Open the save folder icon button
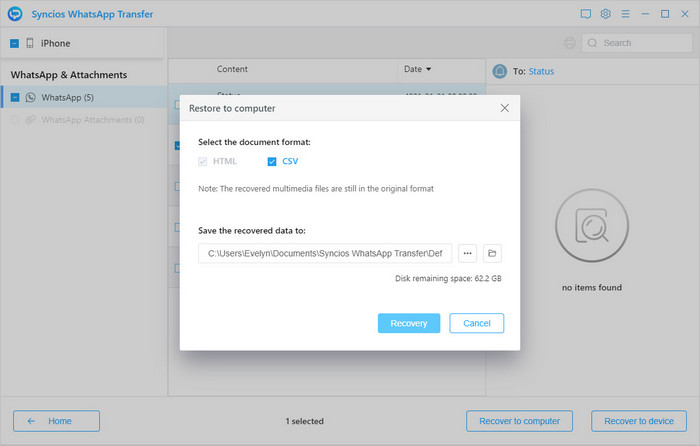 coord(492,253)
